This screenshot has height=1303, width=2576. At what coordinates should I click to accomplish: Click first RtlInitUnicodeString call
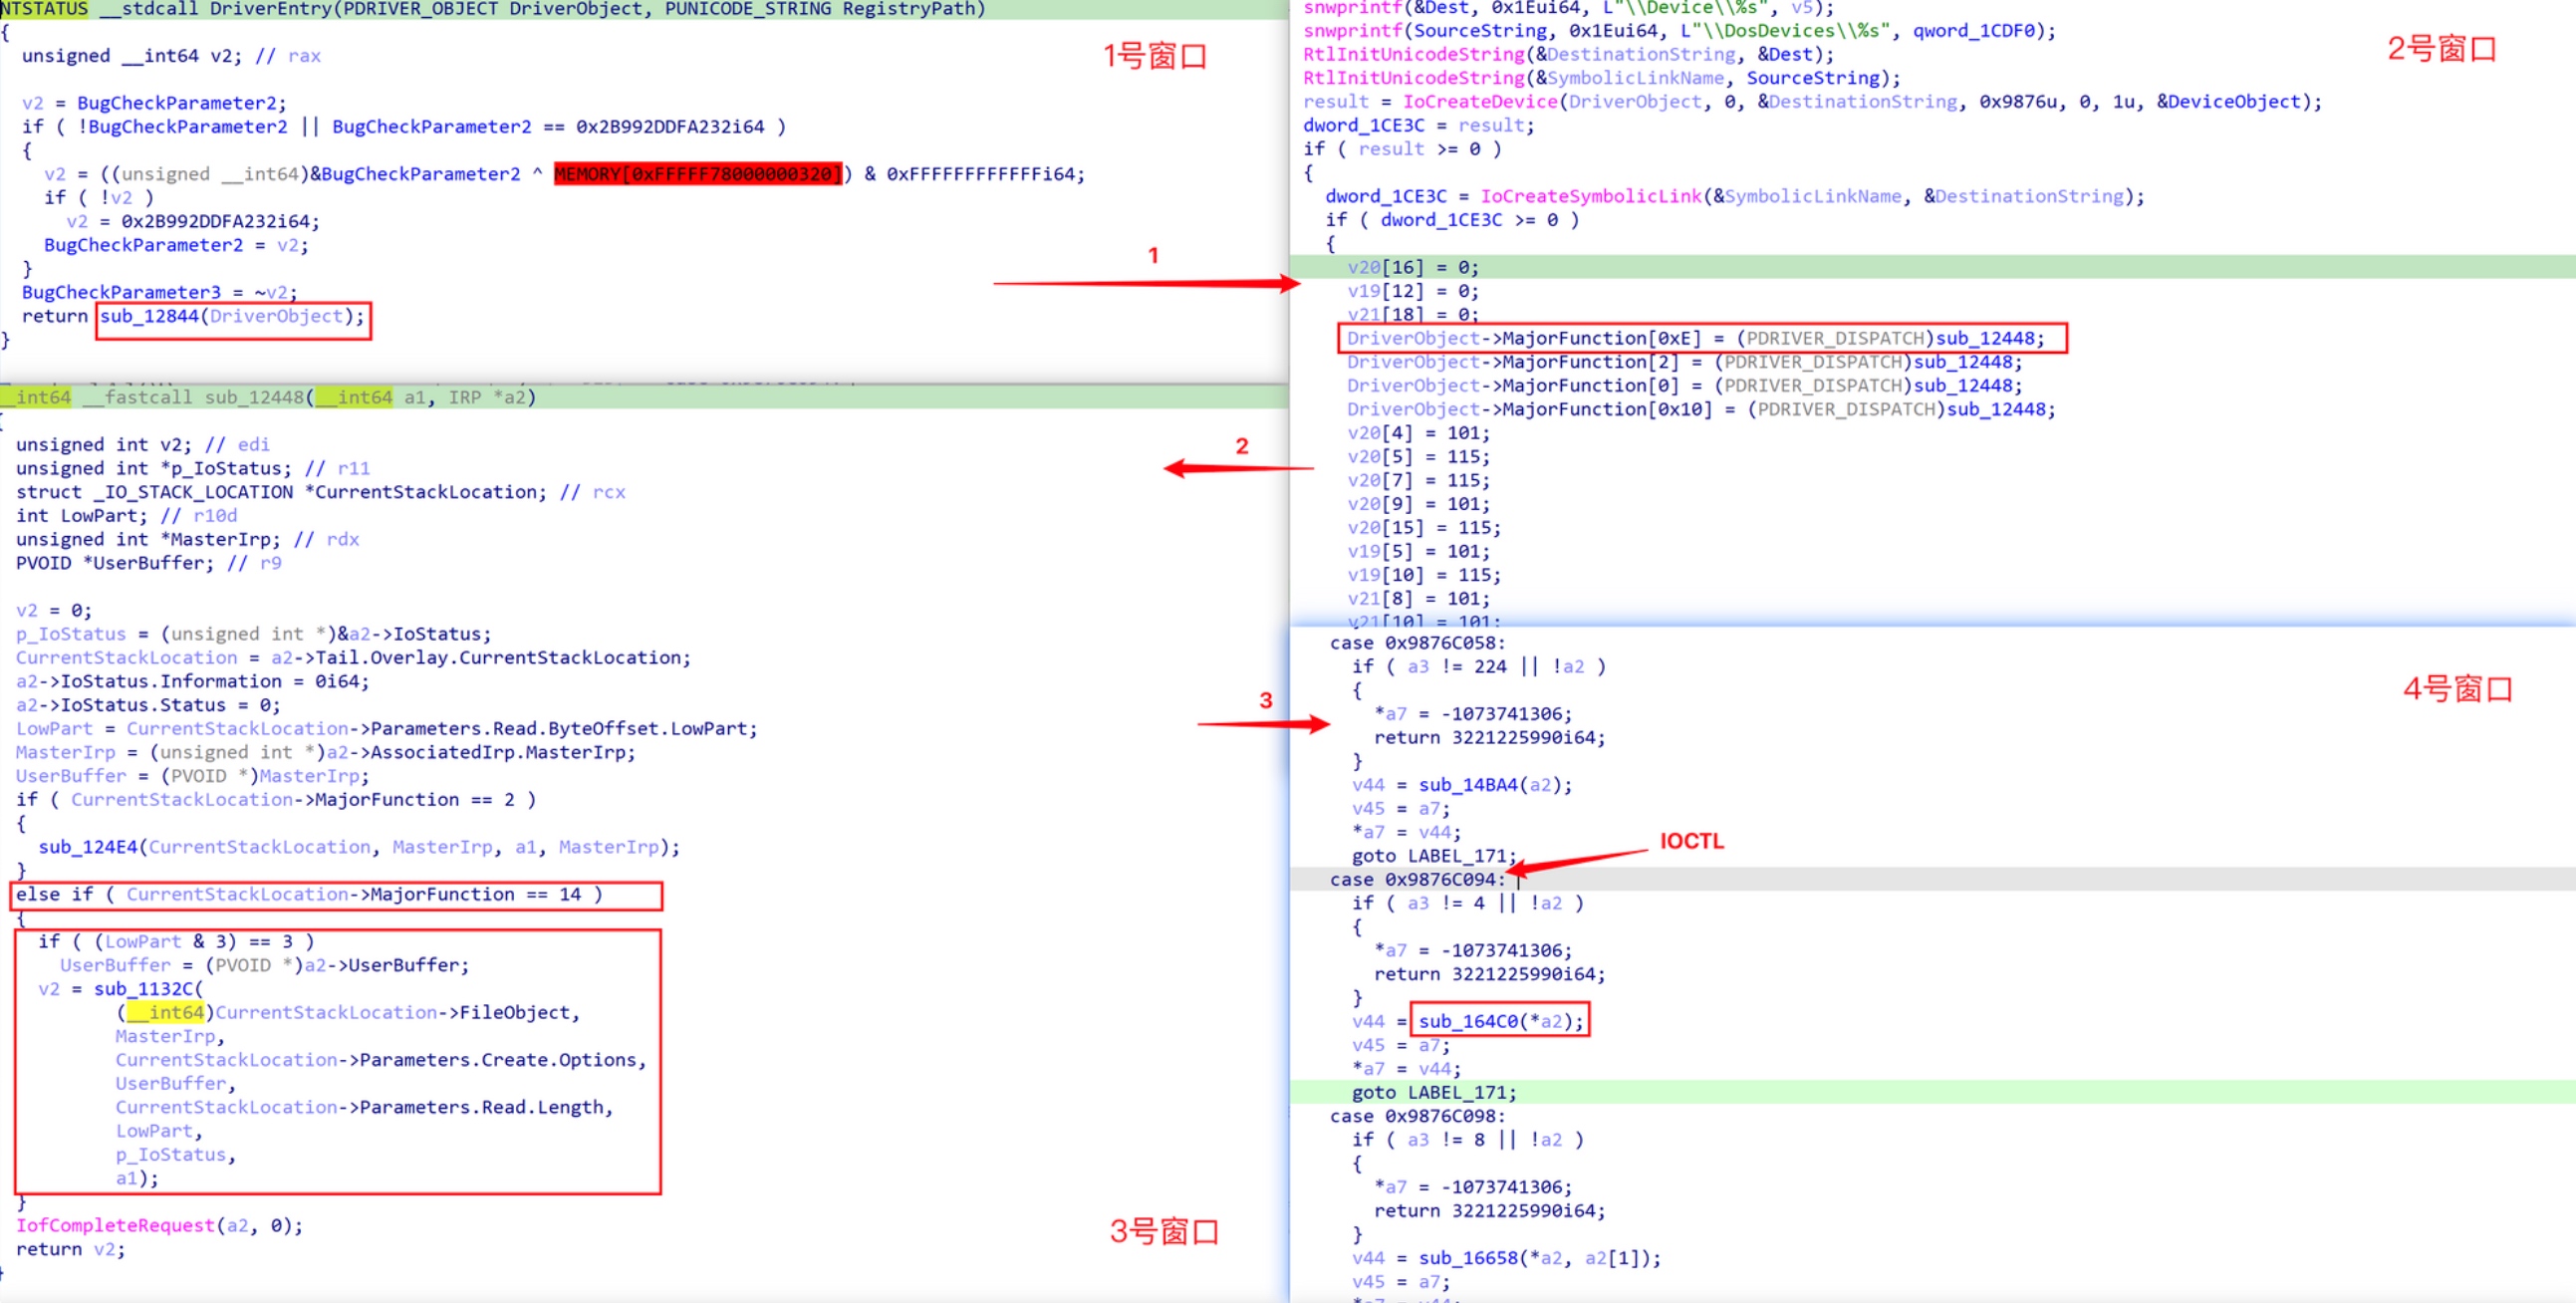(x=1413, y=55)
